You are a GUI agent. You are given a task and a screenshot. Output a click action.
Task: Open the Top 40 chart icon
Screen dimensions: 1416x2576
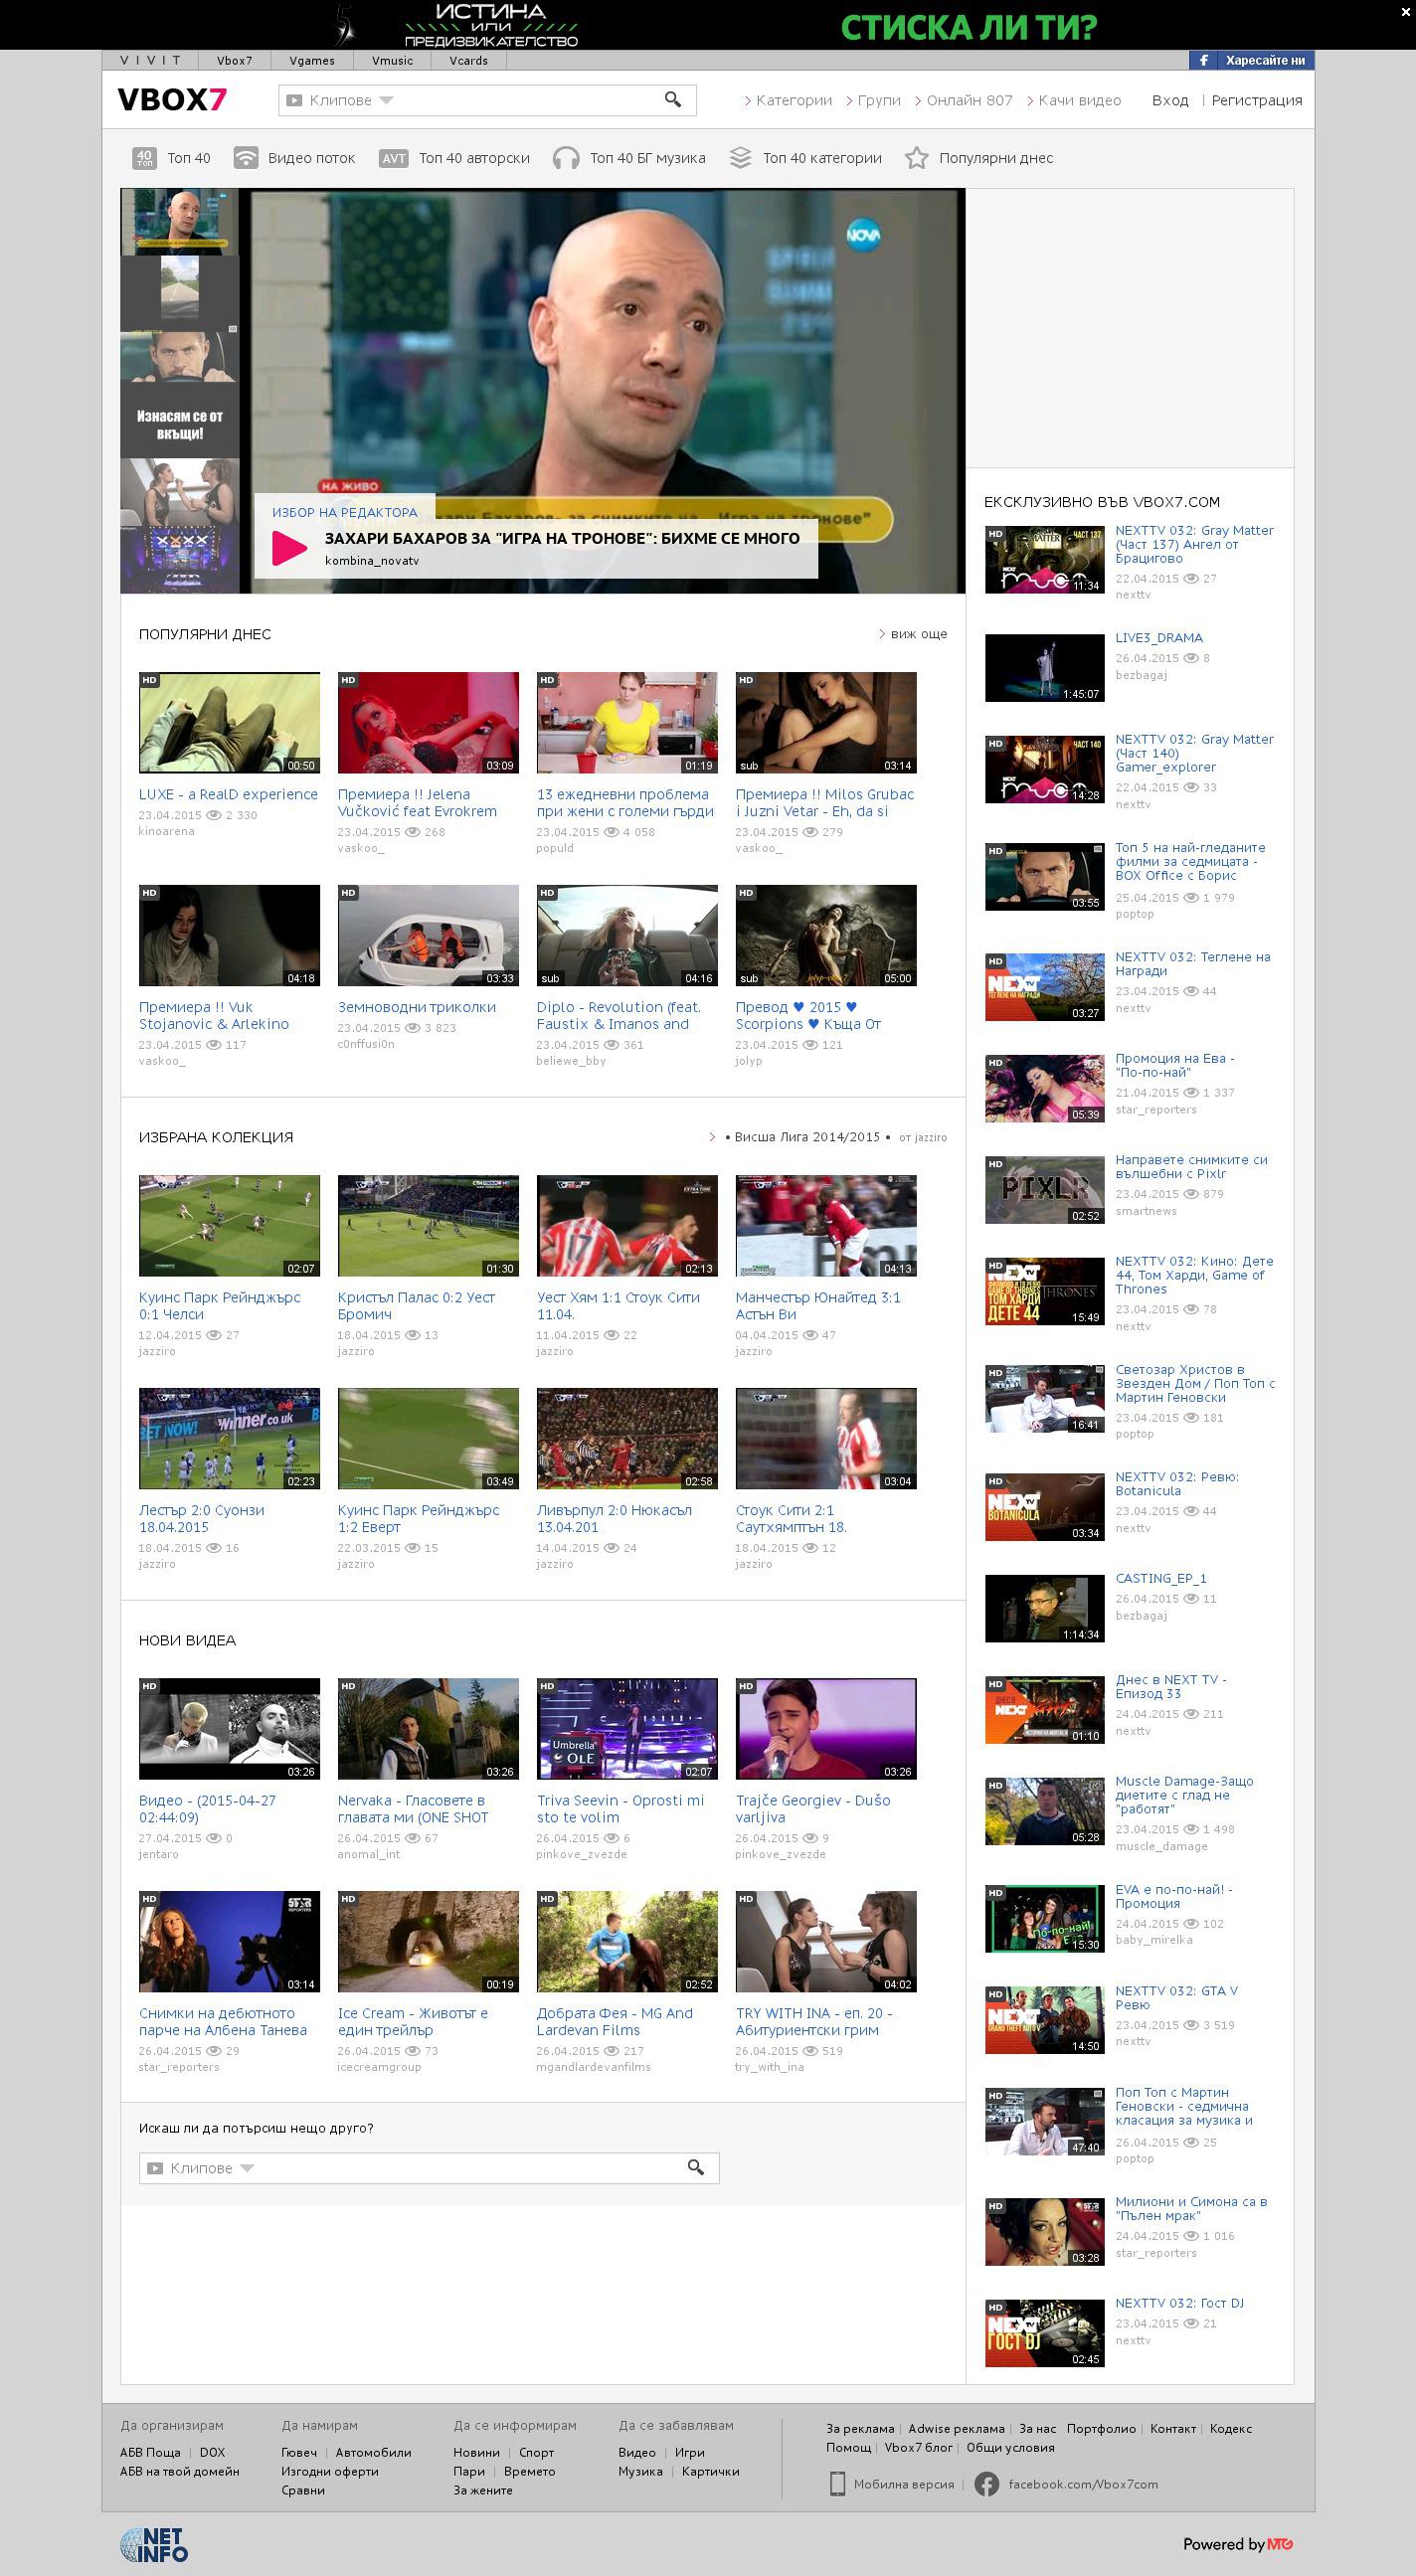click(144, 158)
